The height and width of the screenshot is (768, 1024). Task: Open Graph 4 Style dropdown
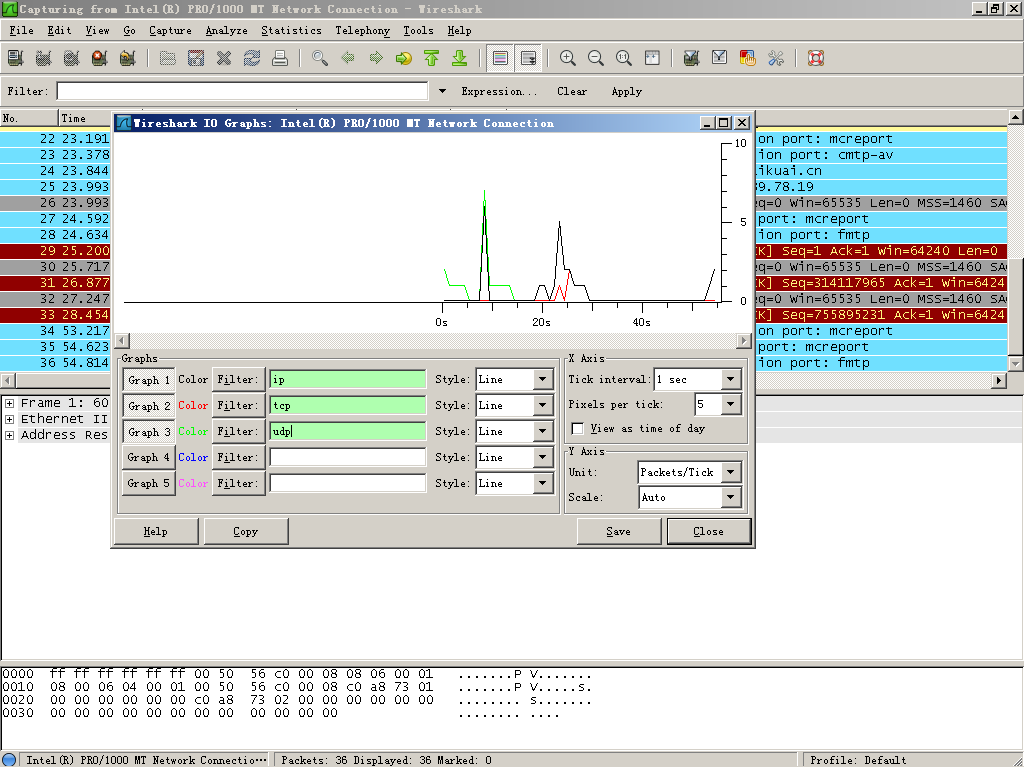[542, 457]
